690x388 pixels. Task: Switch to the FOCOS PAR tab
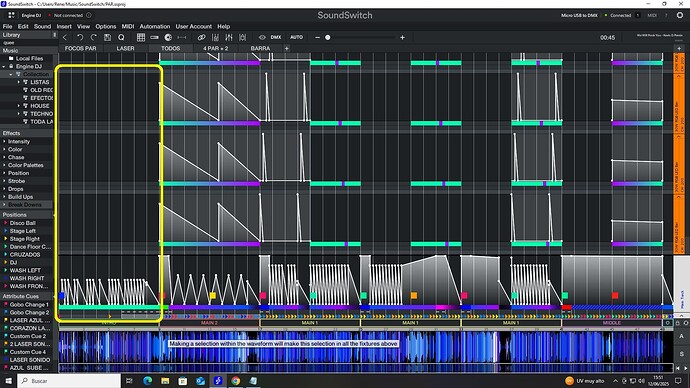point(81,48)
